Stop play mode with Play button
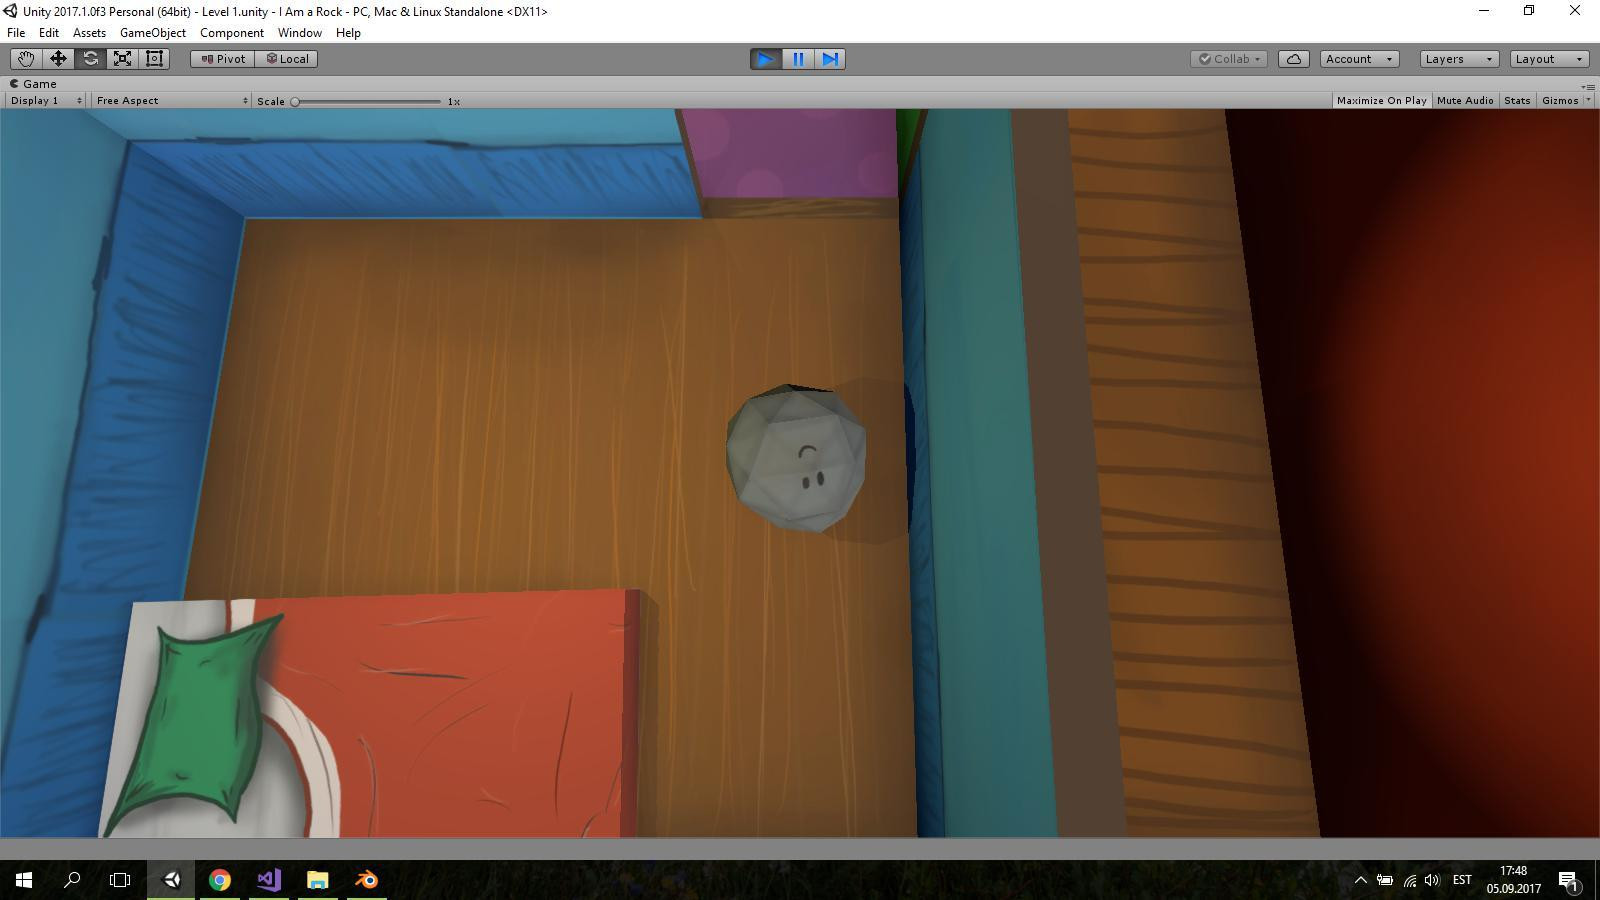 click(x=766, y=59)
